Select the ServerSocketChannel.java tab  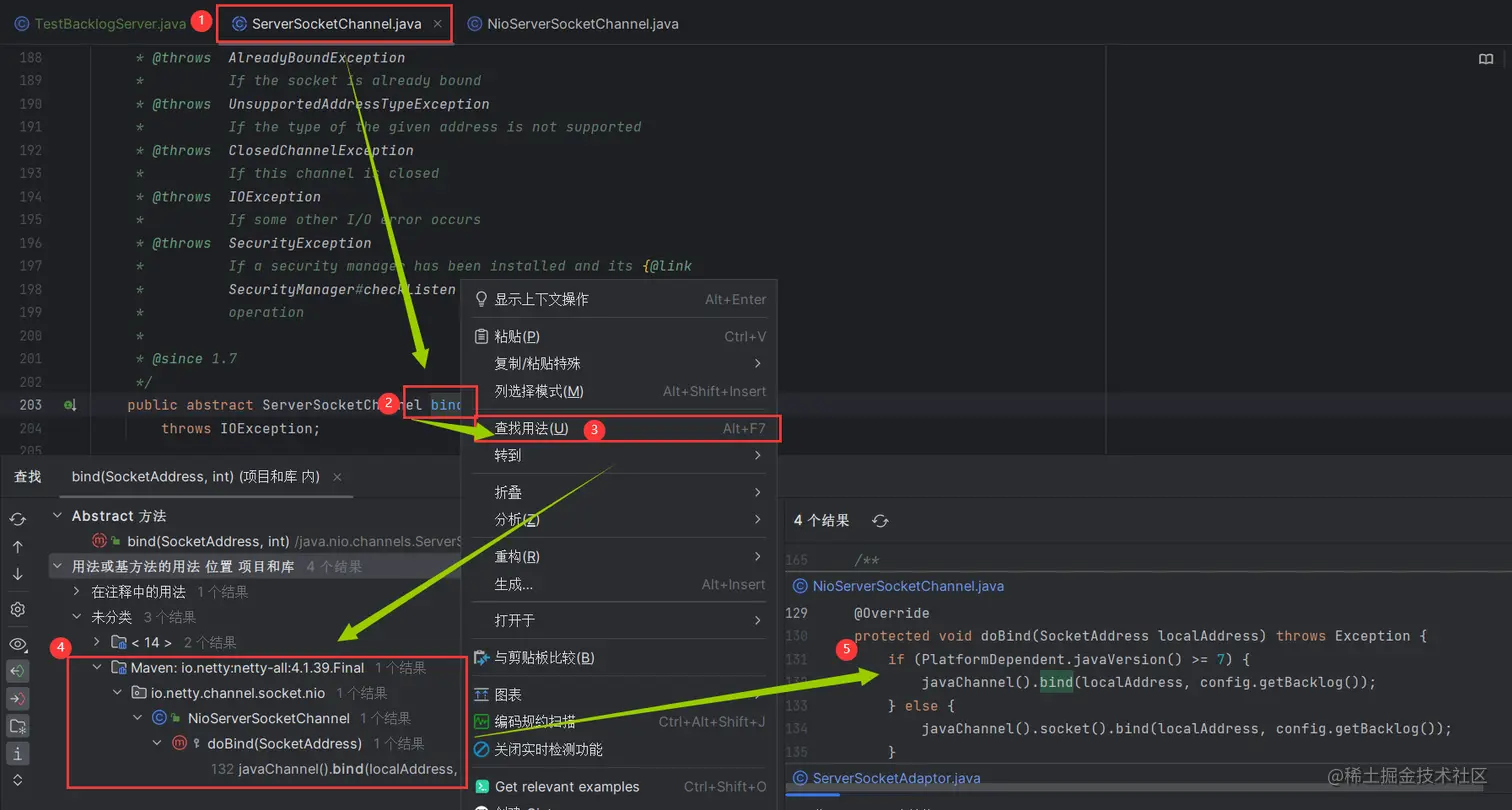pyautogui.click(x=336, y=23)
